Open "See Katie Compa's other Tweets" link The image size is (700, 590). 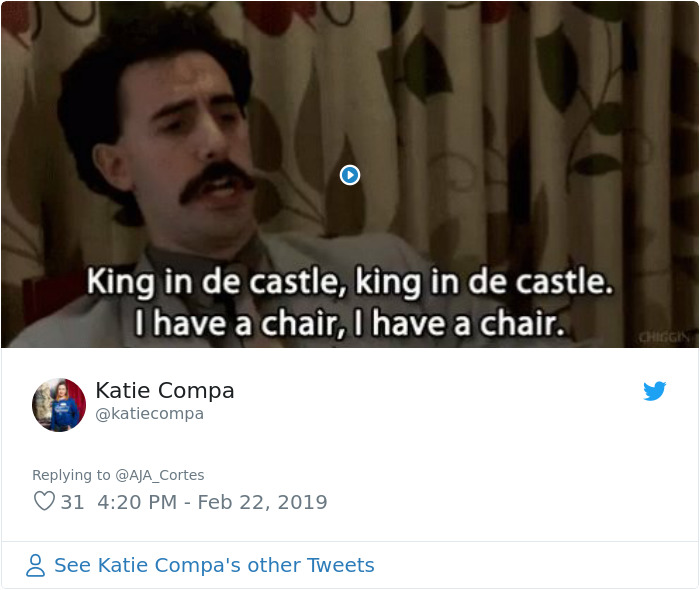(214, 566)
